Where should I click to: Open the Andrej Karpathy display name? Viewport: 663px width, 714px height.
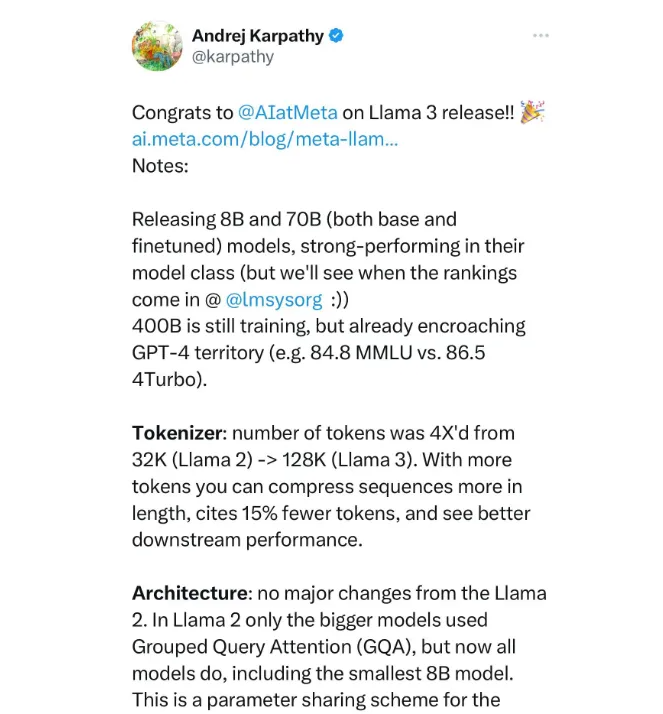pyautogui.click(x=258, y=36)
